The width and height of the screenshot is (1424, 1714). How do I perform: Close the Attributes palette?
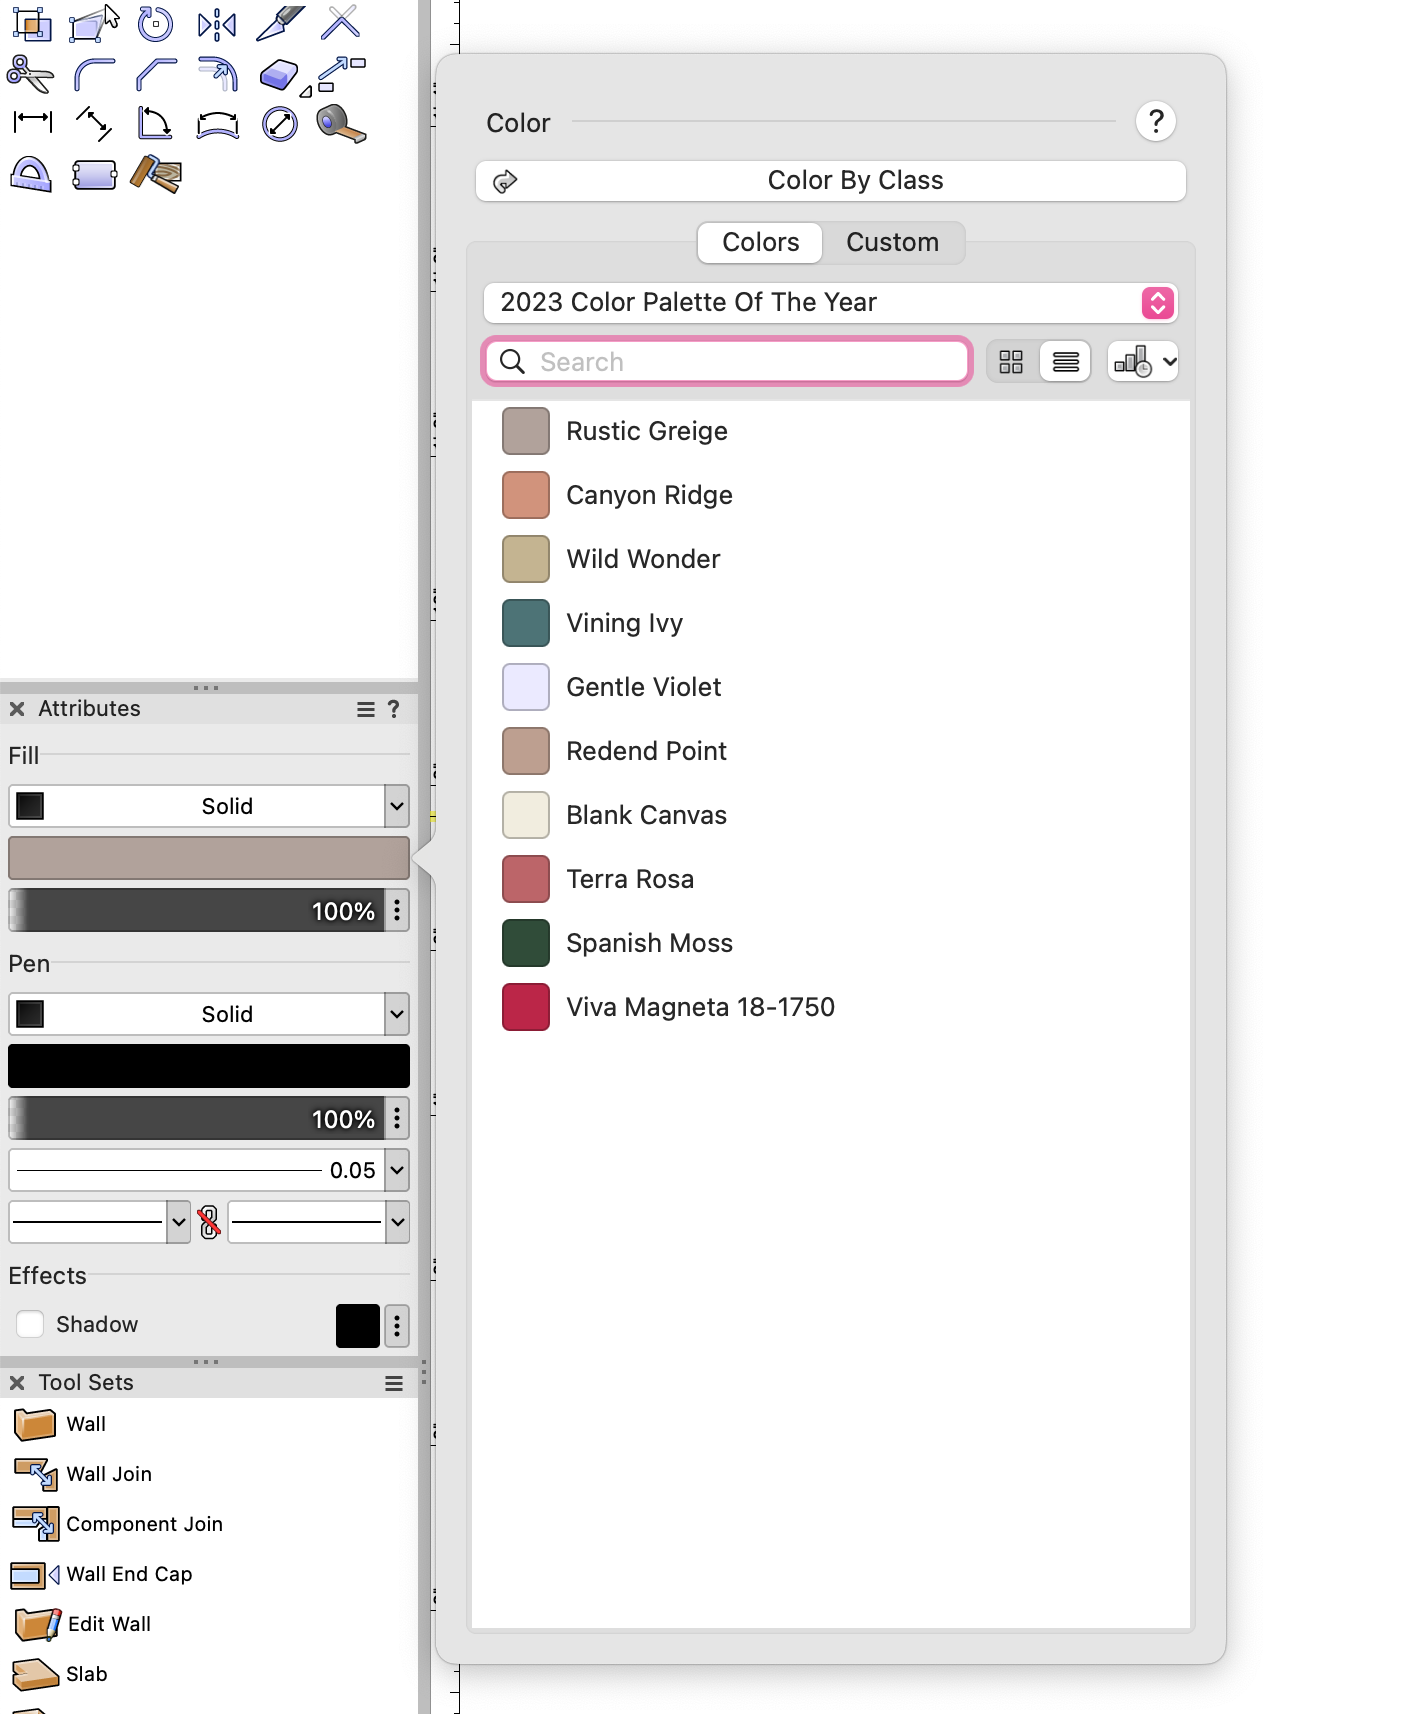(17, 709)
